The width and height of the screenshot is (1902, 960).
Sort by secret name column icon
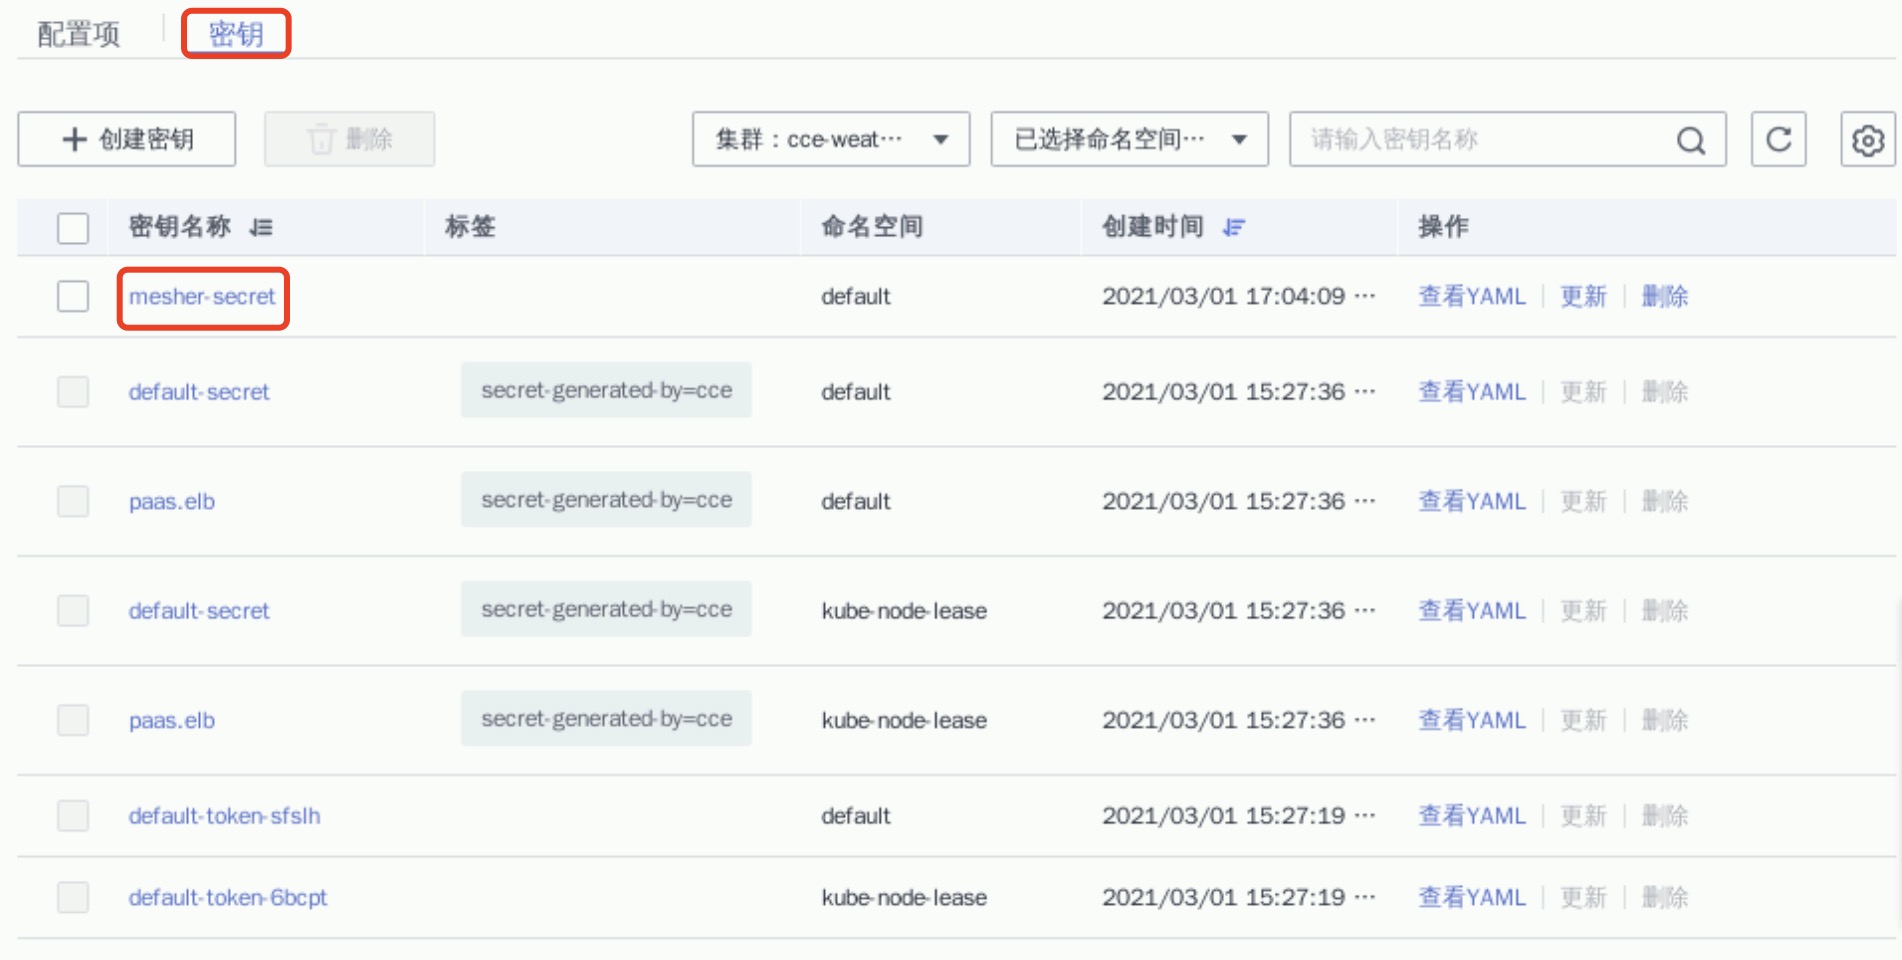(x=261, y=228)
